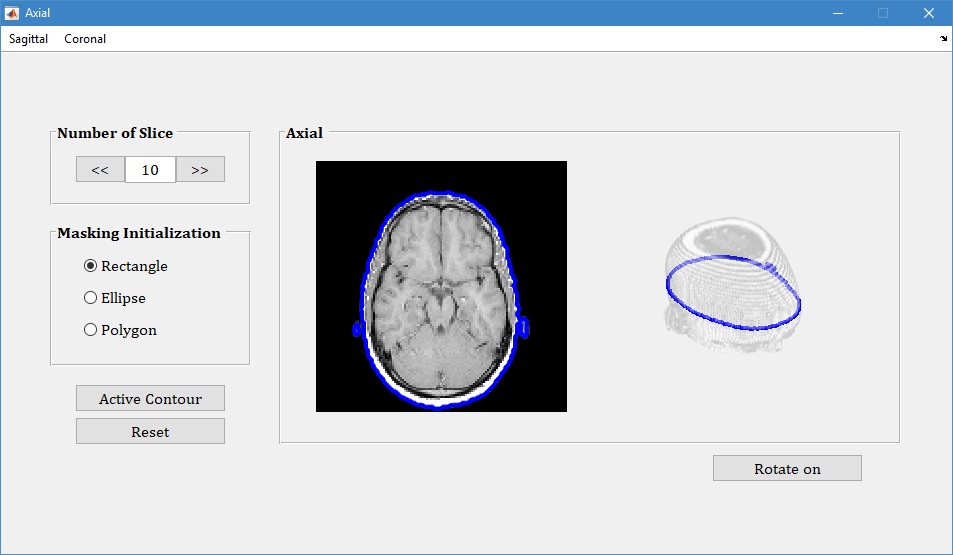The height and width of the screenshot is (555, 953).
Task: Minimize the Axial window
Action: [837, 13]
